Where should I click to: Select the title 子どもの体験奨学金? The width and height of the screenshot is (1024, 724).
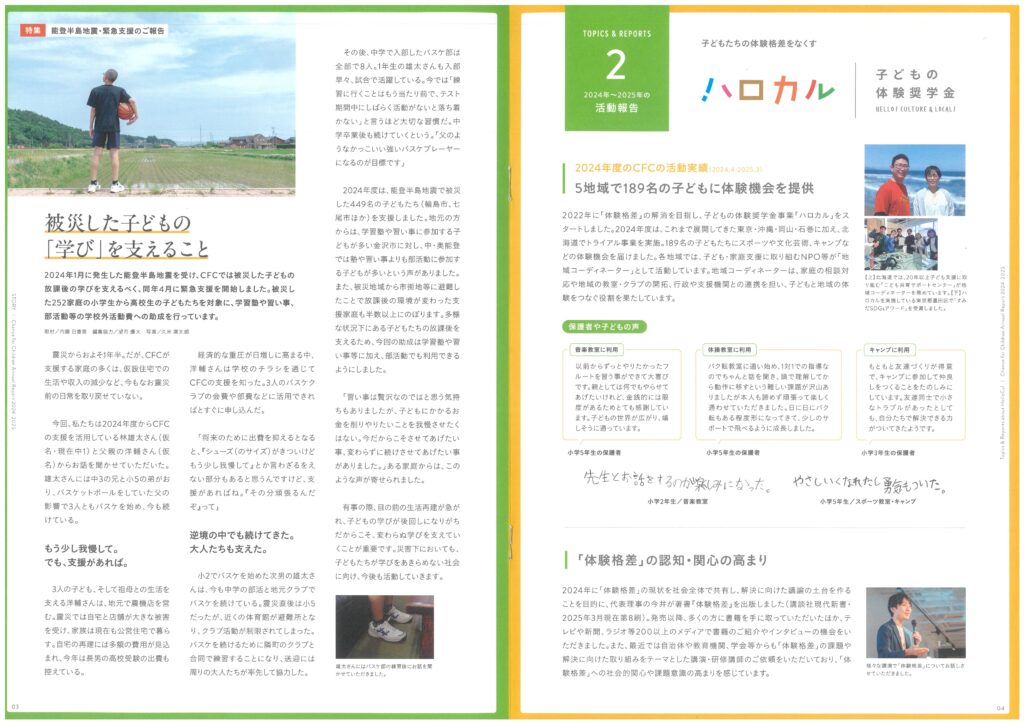pyautogui.click(x=916, y=84)
